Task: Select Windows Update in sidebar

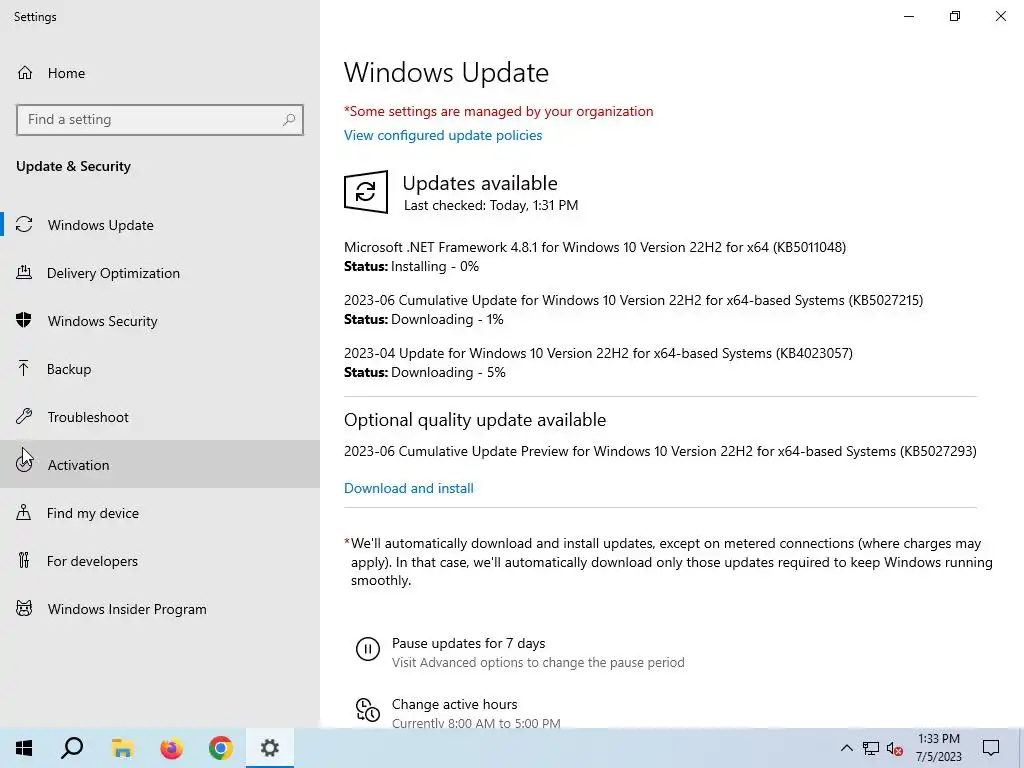Action: pos(160,225)
